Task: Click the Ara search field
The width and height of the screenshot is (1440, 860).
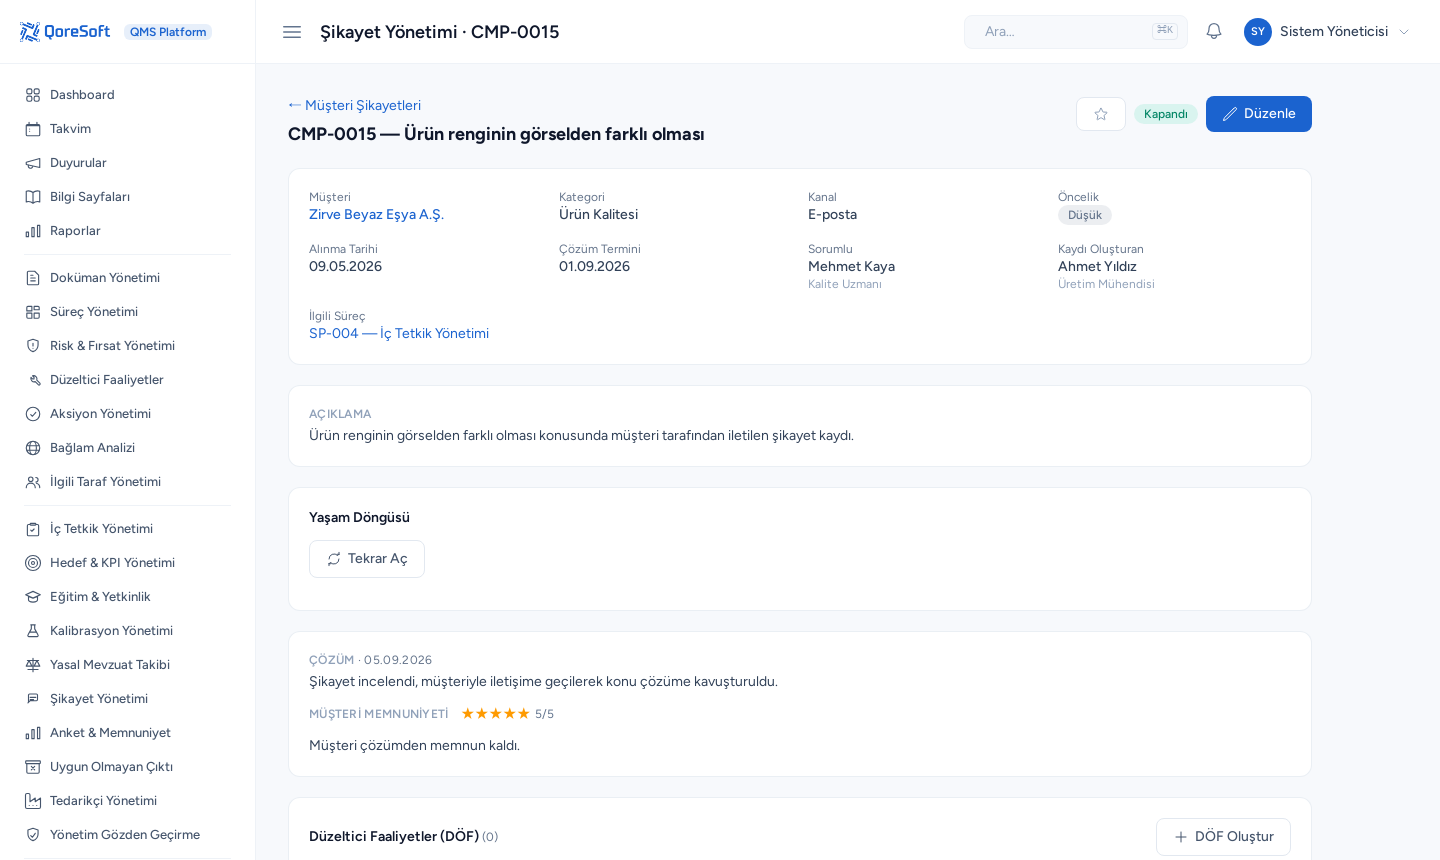Action: click(1076, 32)
